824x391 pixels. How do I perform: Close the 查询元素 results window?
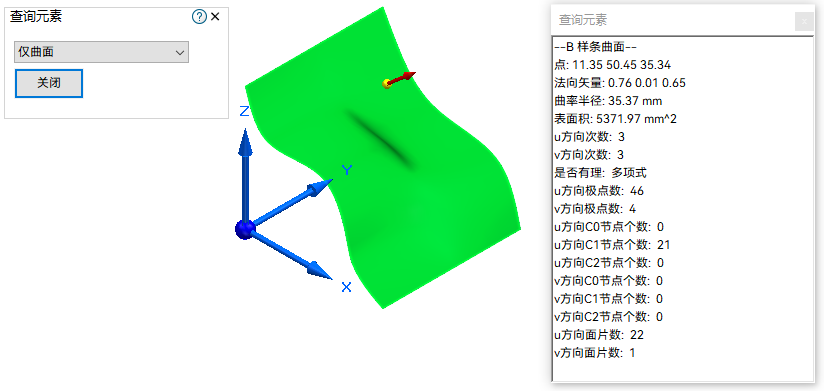coord(804,22)
